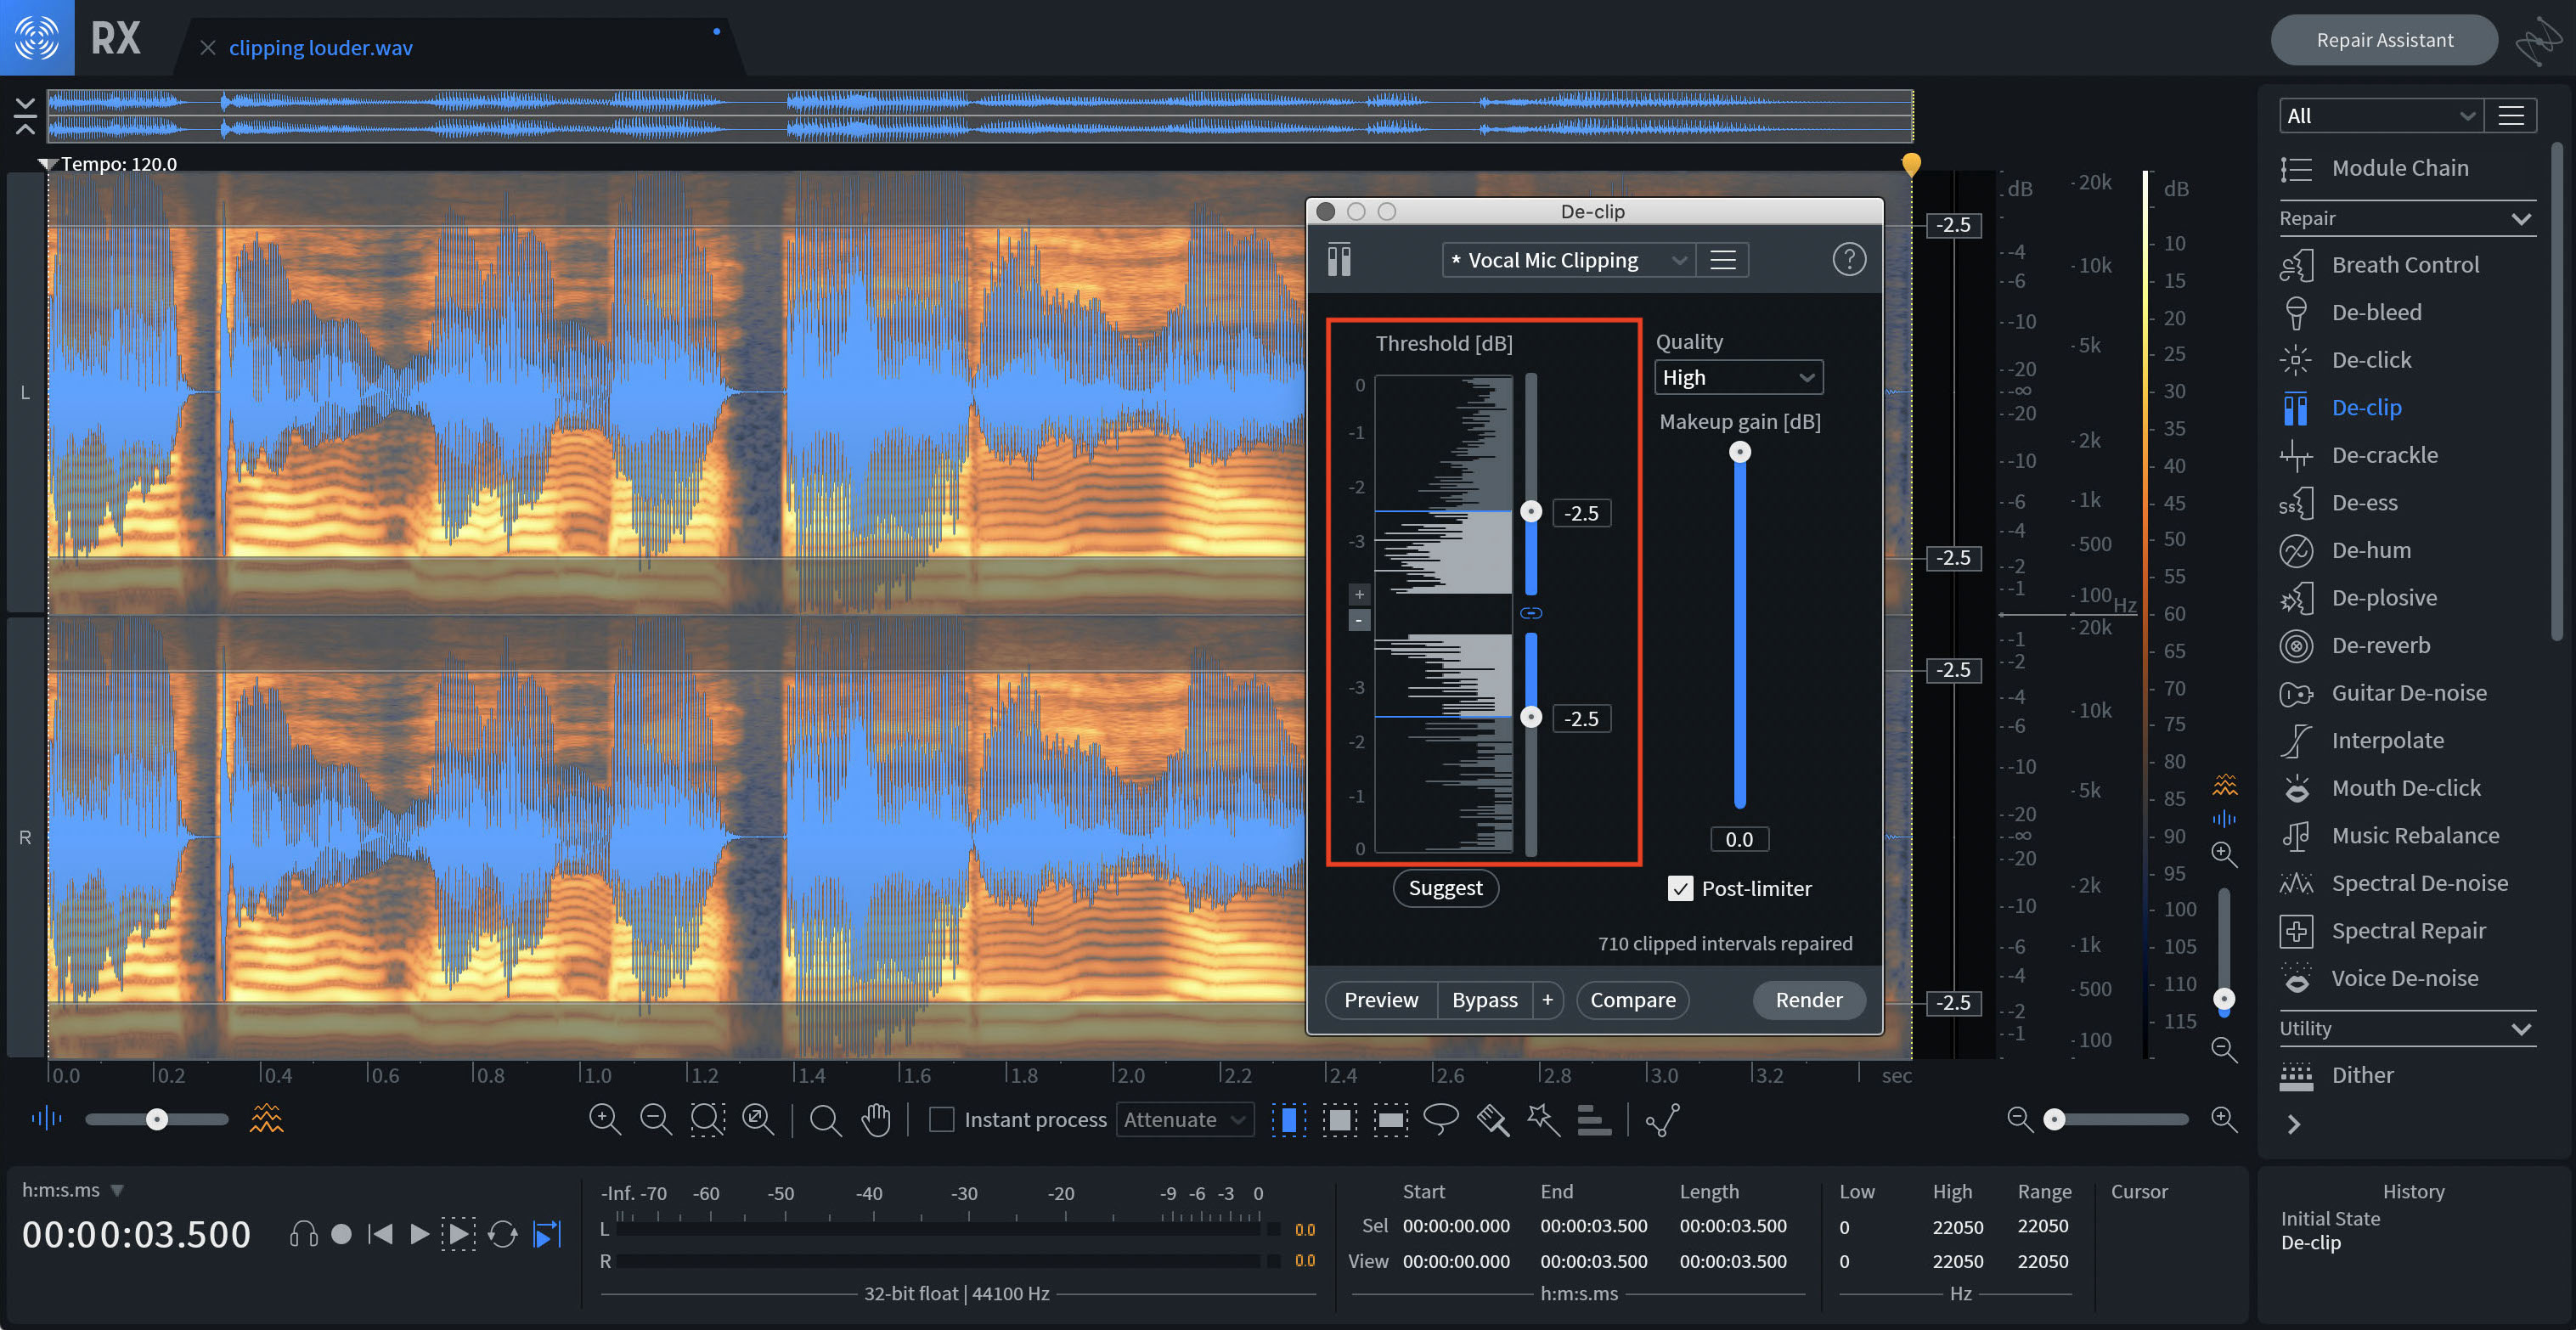Click the zoom selection icon
2576x1330 pixels.
point(707,1119)
